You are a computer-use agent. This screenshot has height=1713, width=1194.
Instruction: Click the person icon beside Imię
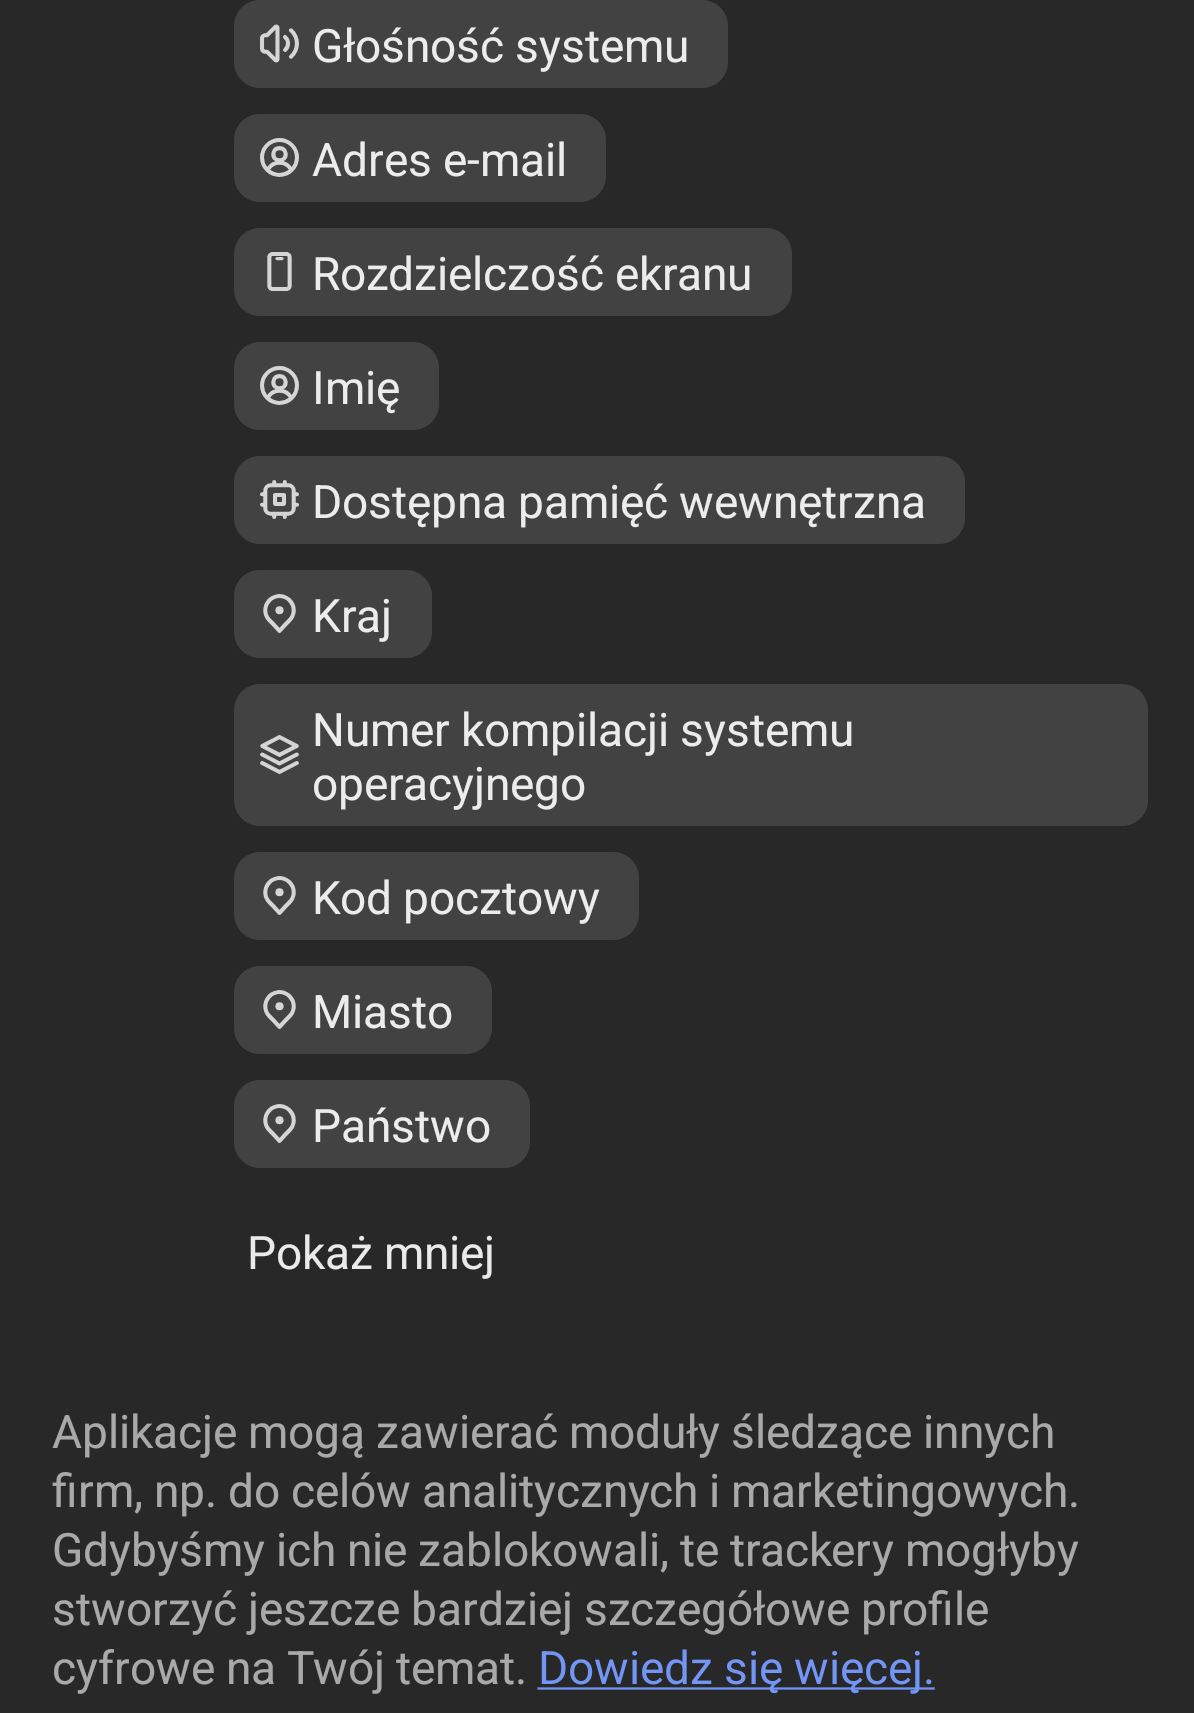(x=279, y=386)
